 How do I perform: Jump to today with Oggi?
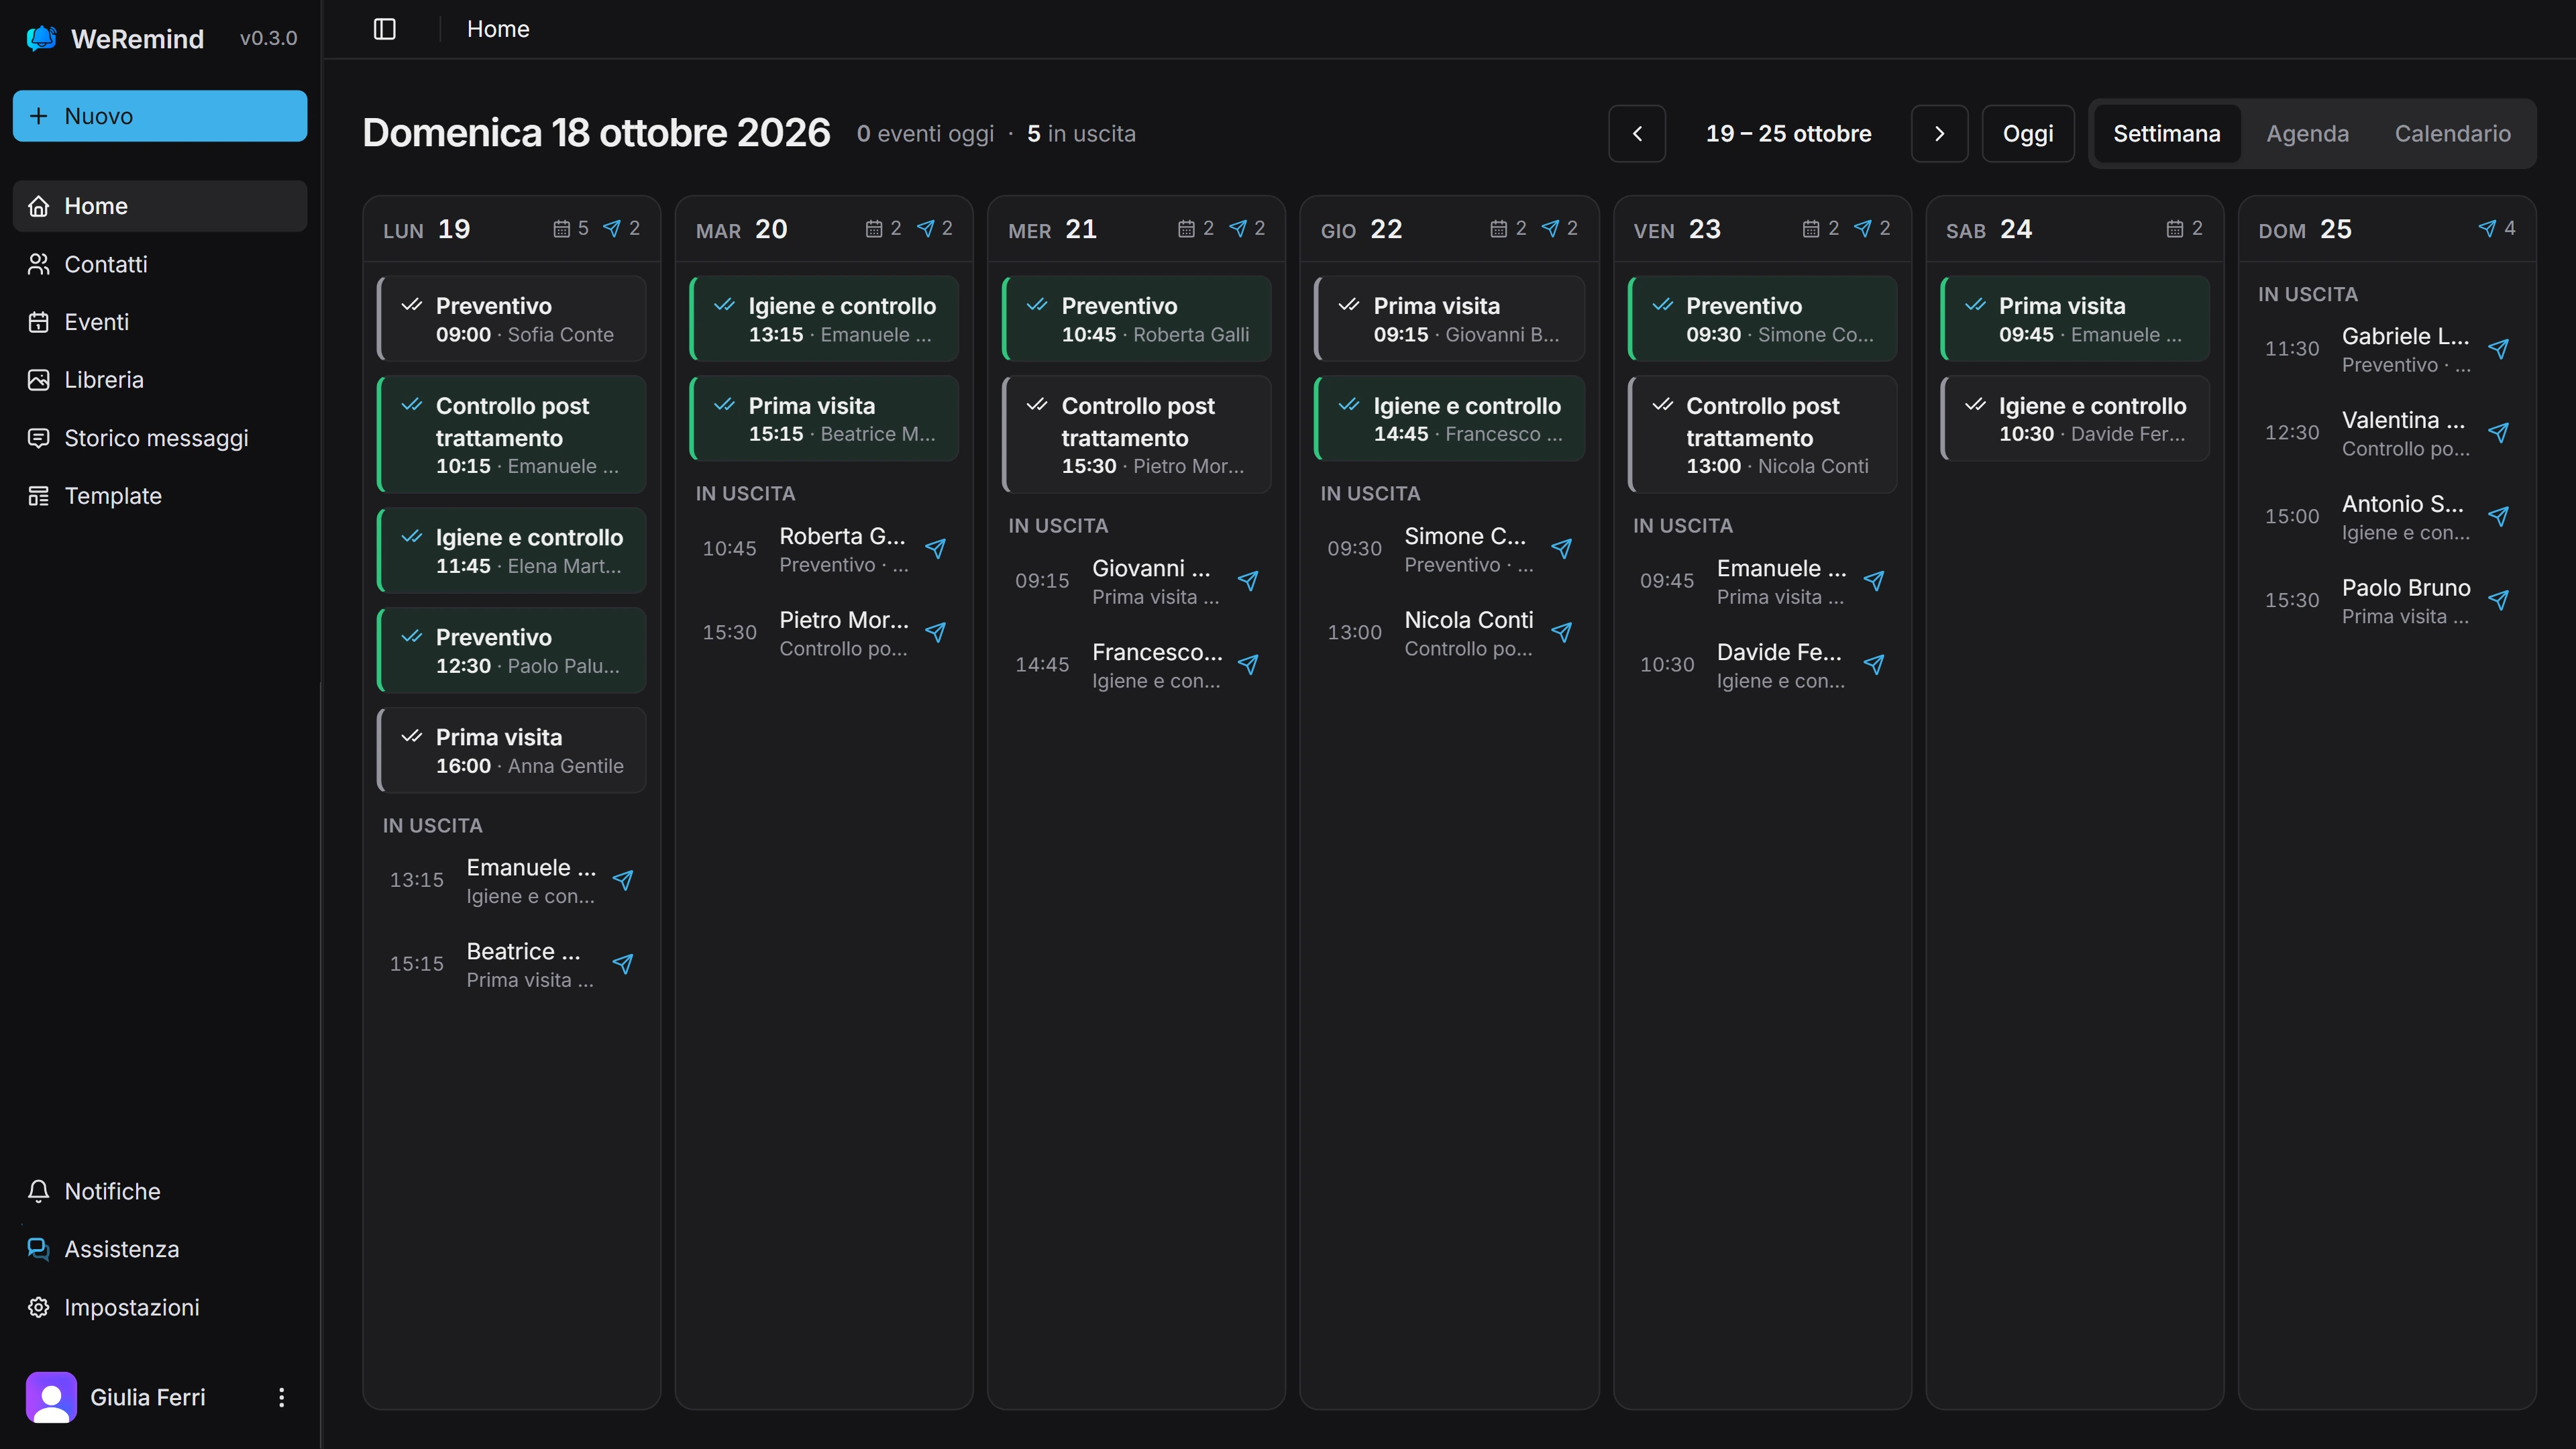coord(2028,134)
